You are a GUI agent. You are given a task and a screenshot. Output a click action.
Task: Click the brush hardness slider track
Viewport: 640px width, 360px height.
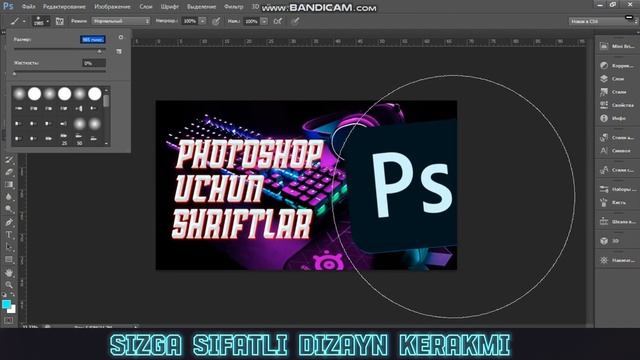60,71
